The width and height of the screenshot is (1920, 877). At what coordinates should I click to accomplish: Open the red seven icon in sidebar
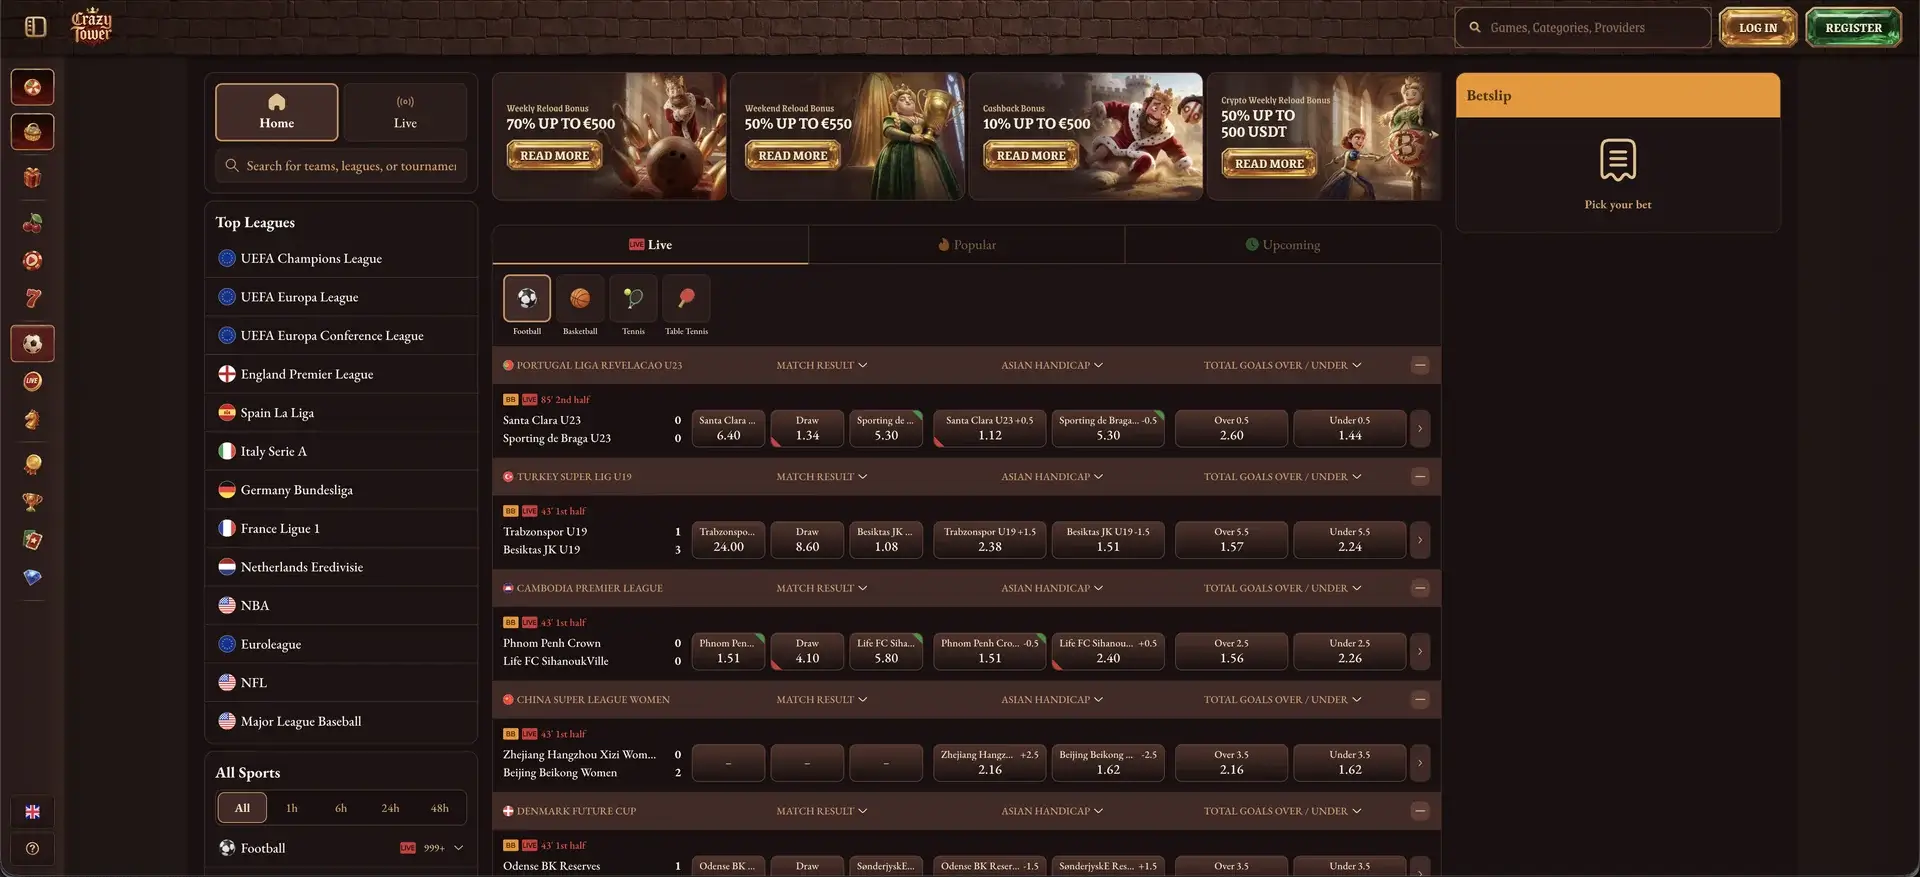pos(32,298)
